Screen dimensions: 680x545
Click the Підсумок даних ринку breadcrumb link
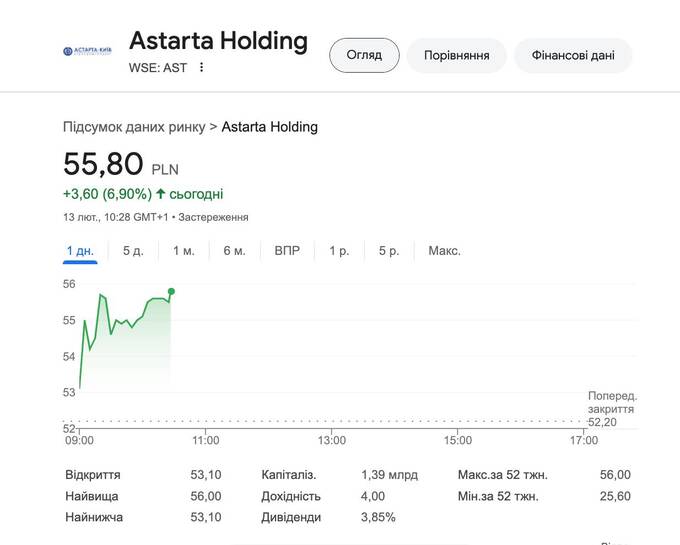(134, 127)
